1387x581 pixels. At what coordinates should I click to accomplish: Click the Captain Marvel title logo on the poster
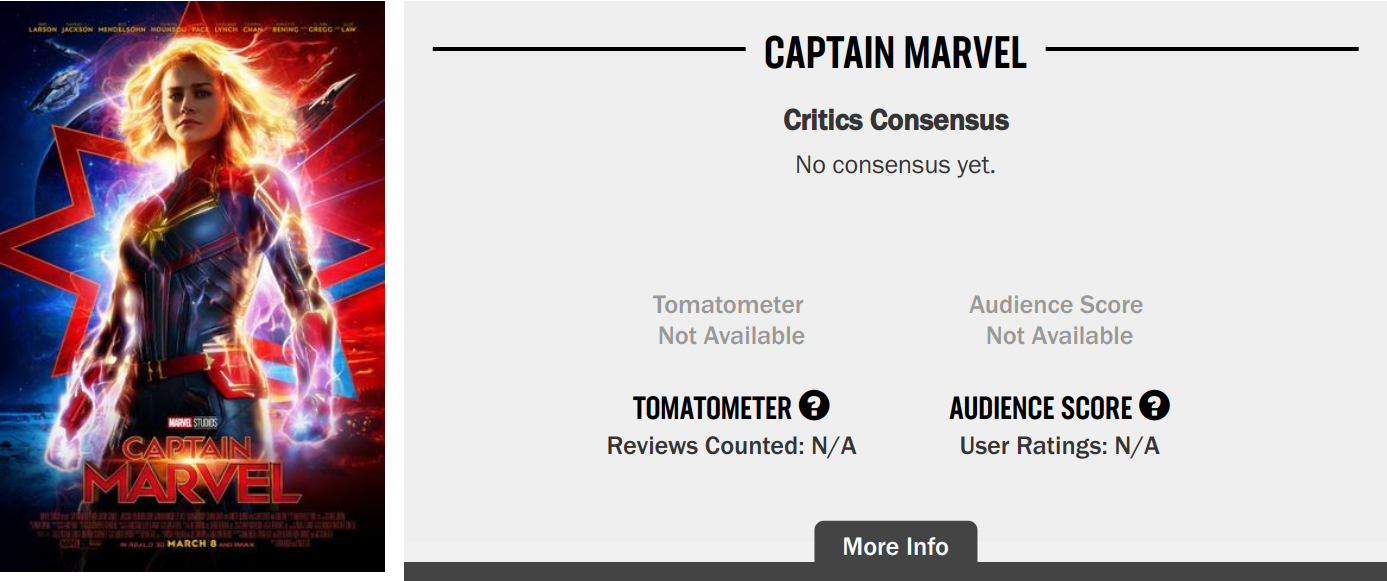(x=192, y=468)
